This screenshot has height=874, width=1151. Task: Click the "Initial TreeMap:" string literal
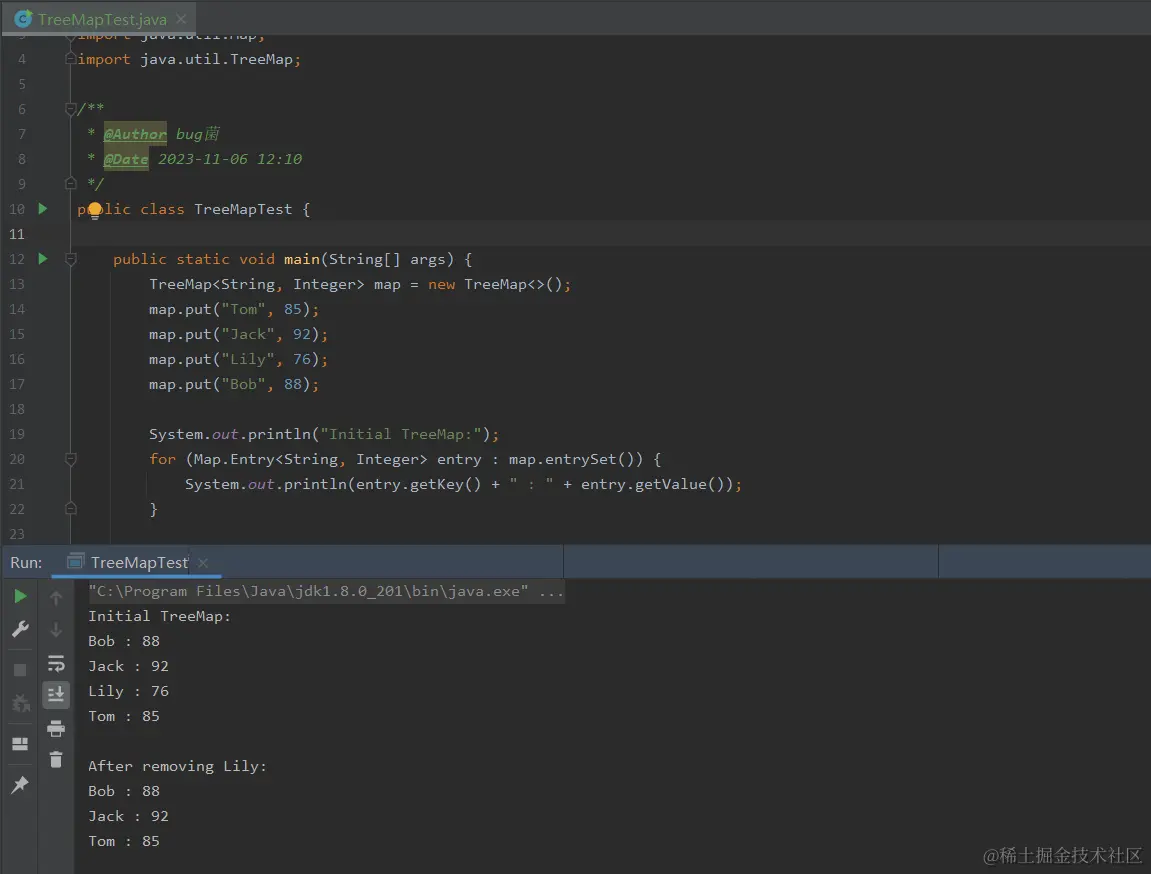pos(400,434)
